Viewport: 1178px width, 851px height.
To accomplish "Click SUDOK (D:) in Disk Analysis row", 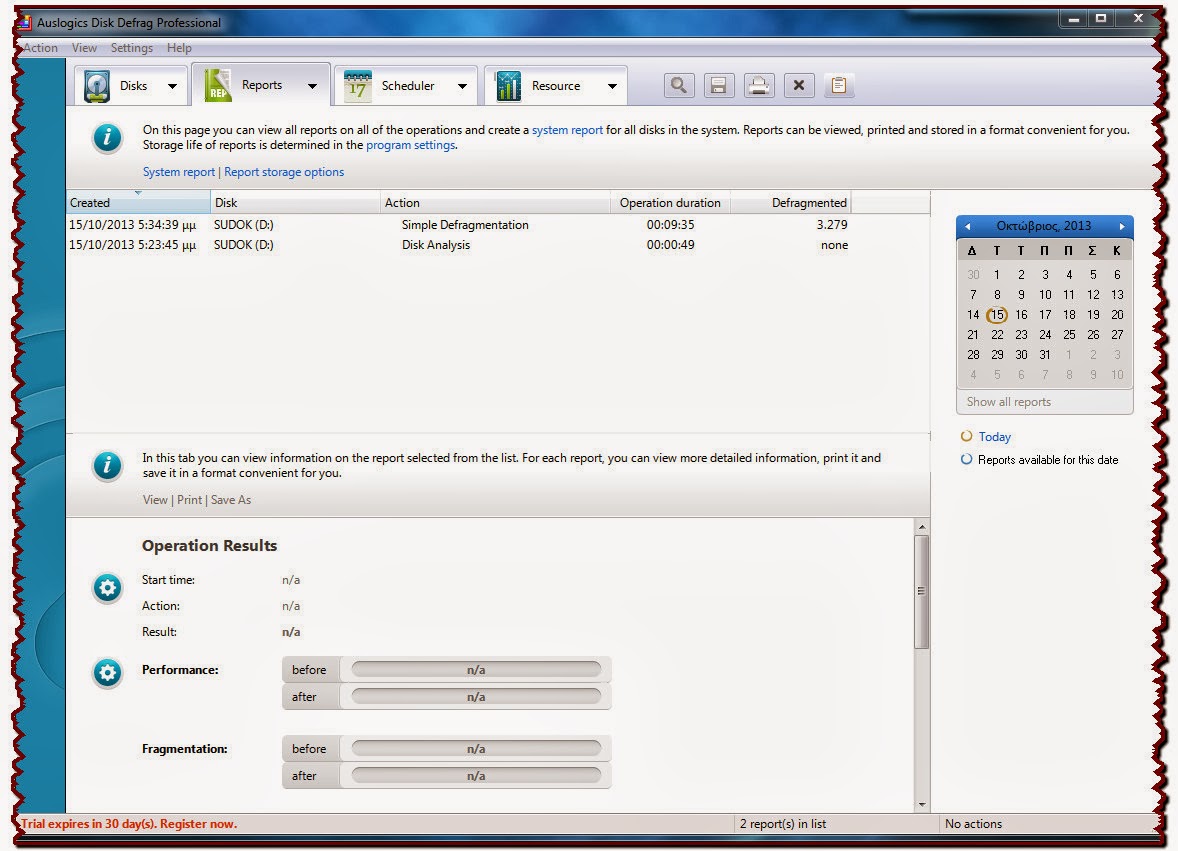I will point(243,245).
